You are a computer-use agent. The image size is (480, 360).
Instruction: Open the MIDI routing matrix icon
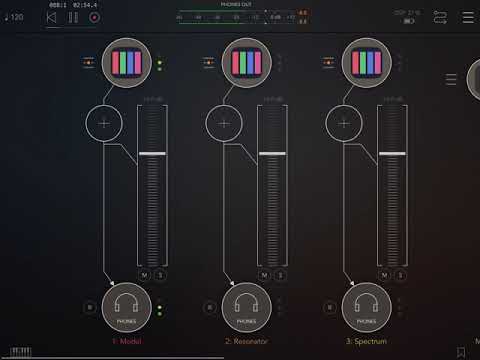[440, 17]
